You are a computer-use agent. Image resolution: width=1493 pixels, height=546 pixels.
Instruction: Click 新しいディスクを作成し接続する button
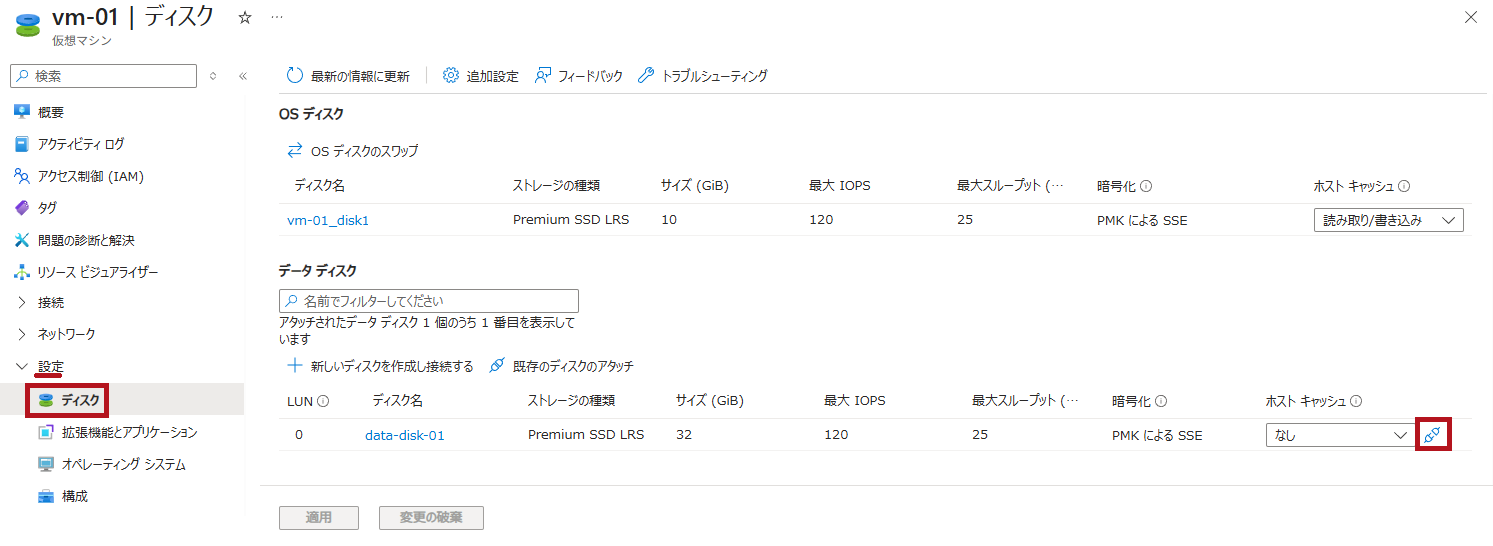381,366
